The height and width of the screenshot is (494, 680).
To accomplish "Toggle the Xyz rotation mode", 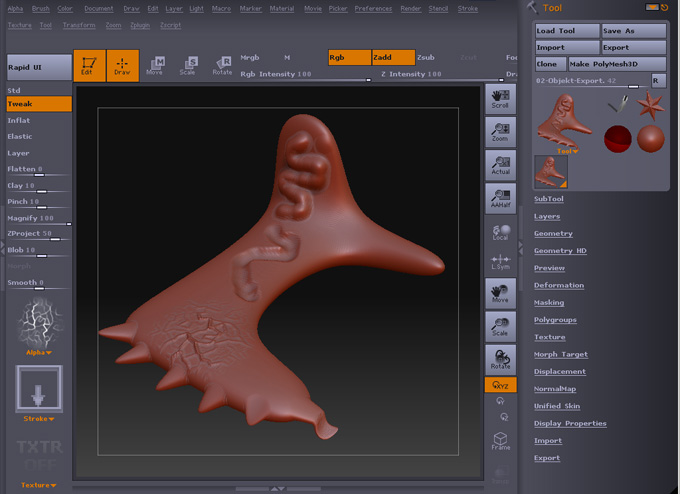I will click(500, 385).
